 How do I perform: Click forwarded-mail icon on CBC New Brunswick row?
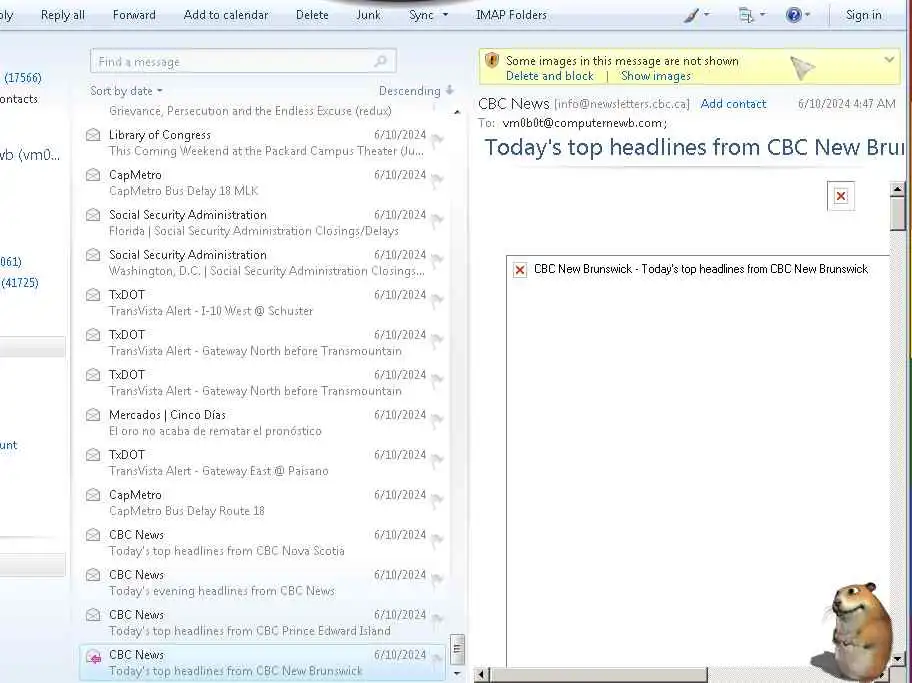click(x=94, y=657)
